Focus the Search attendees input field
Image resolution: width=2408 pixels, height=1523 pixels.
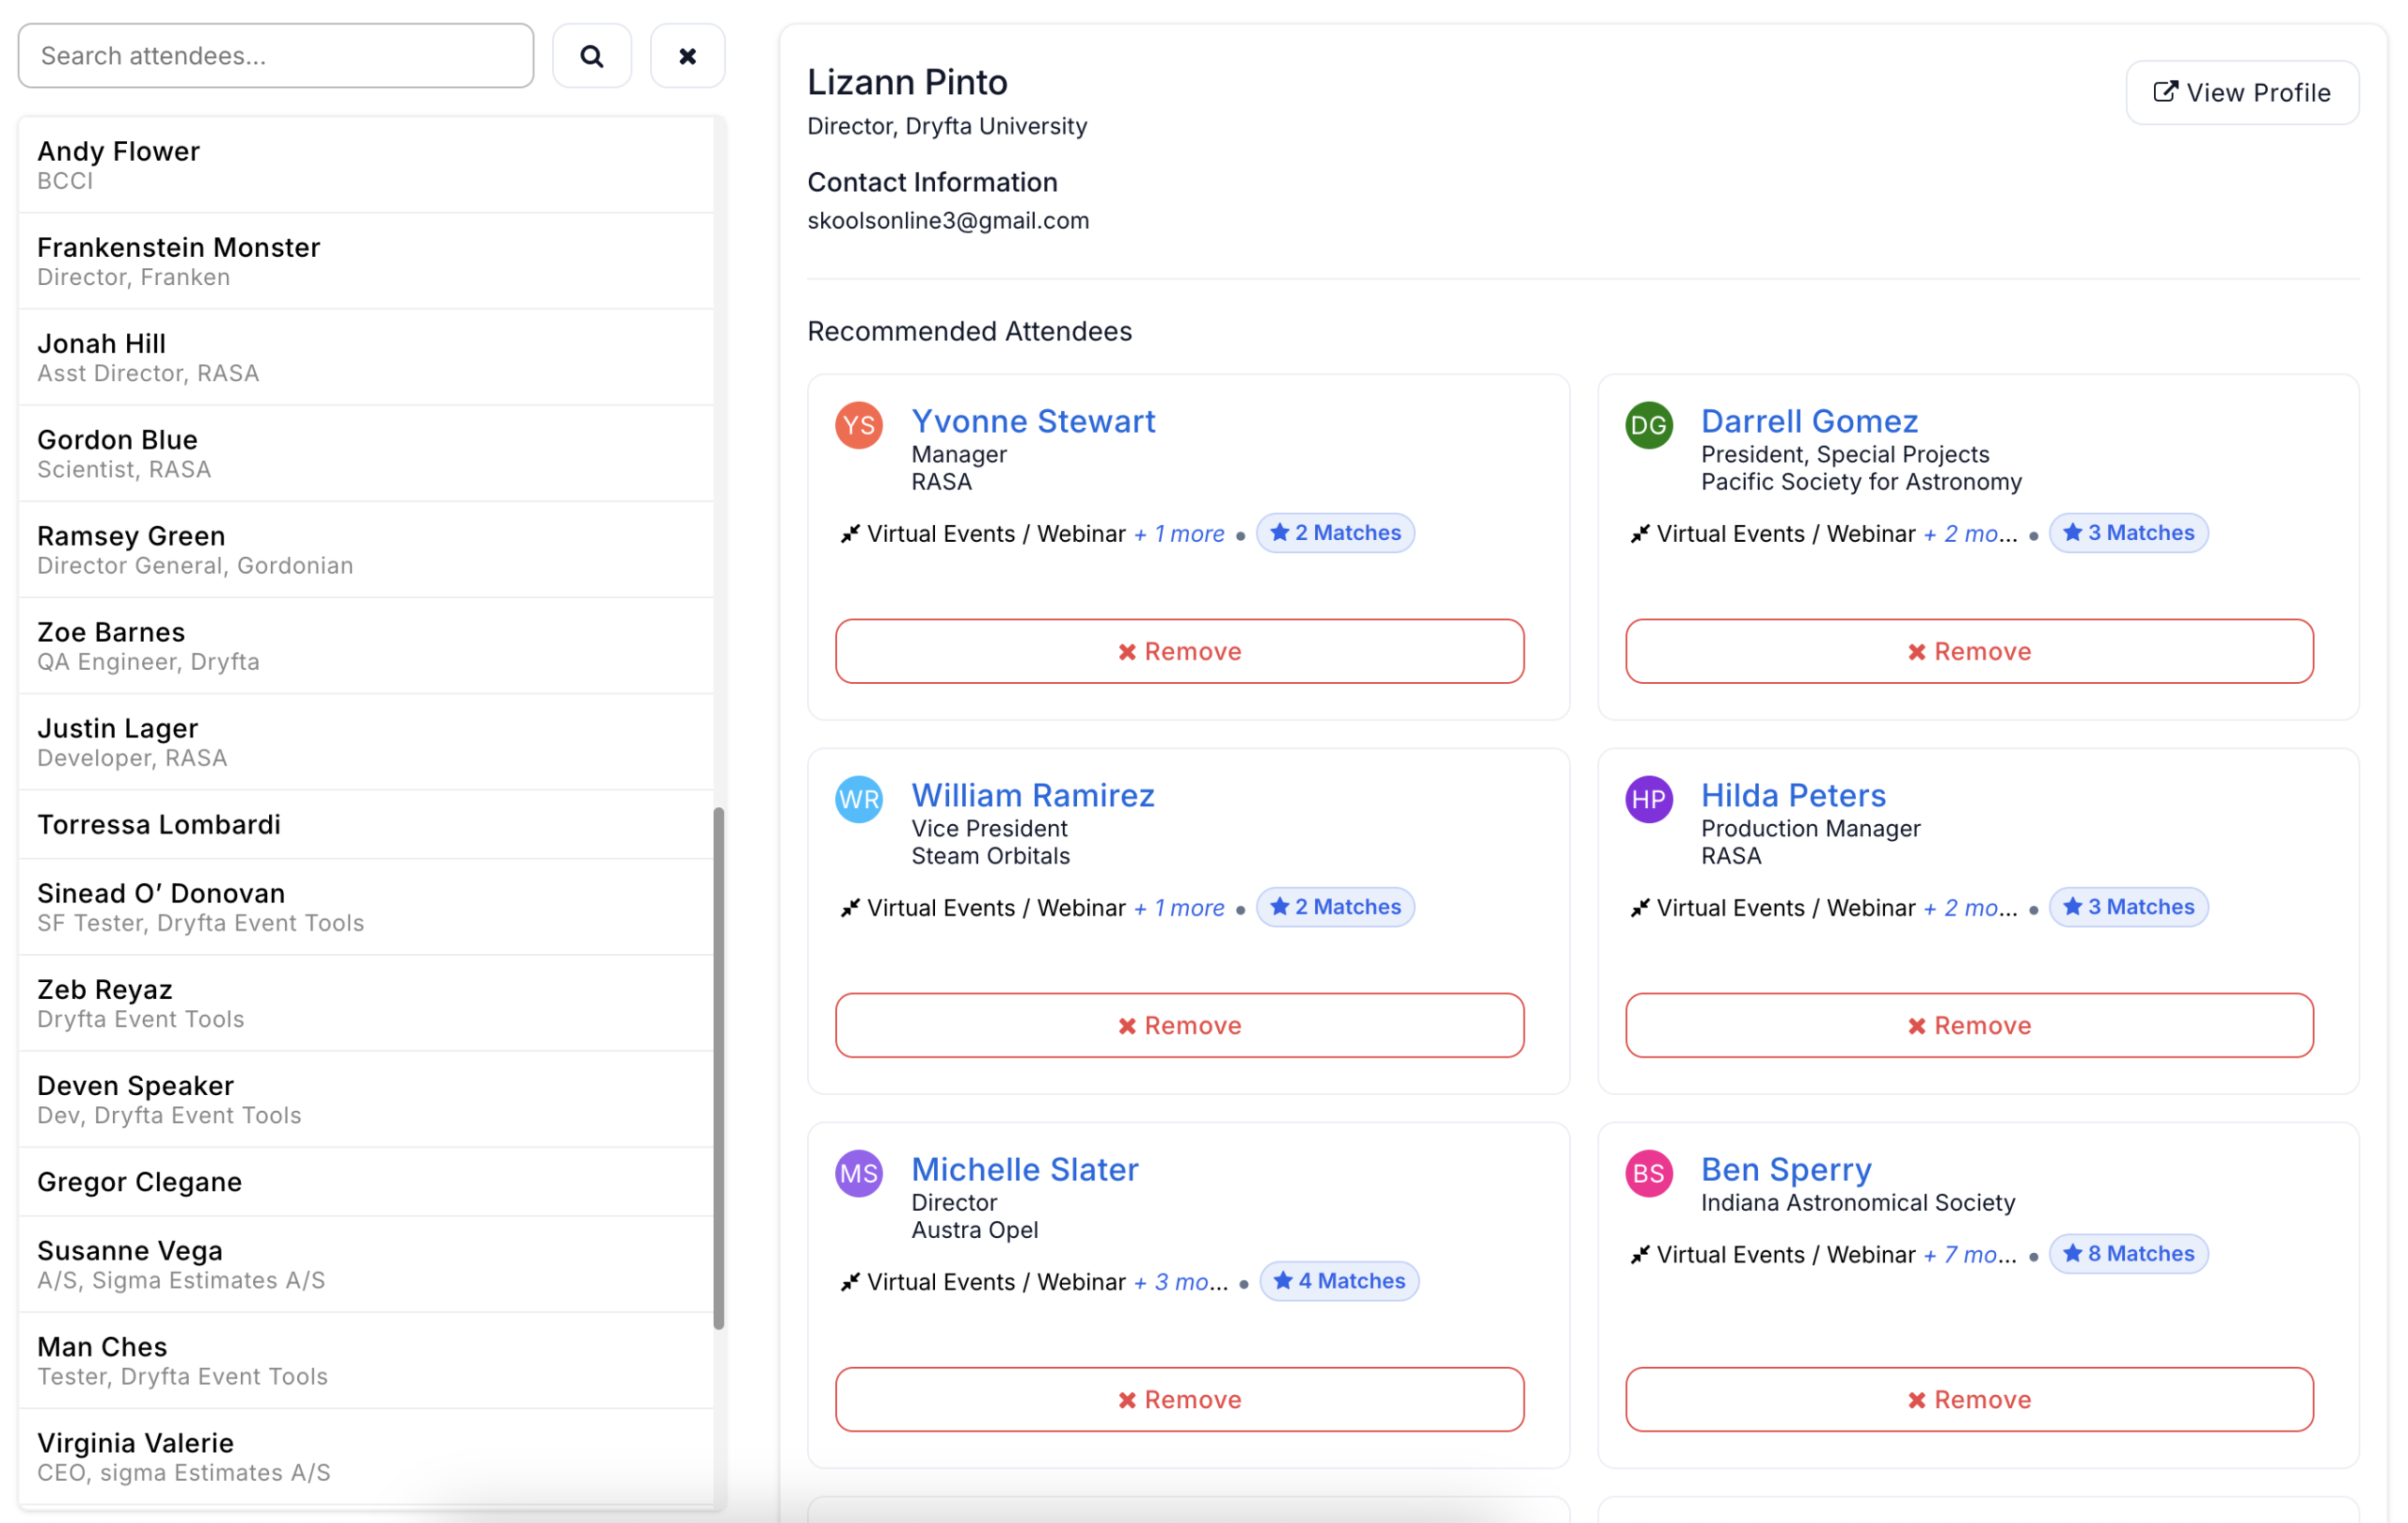[276, 56]
